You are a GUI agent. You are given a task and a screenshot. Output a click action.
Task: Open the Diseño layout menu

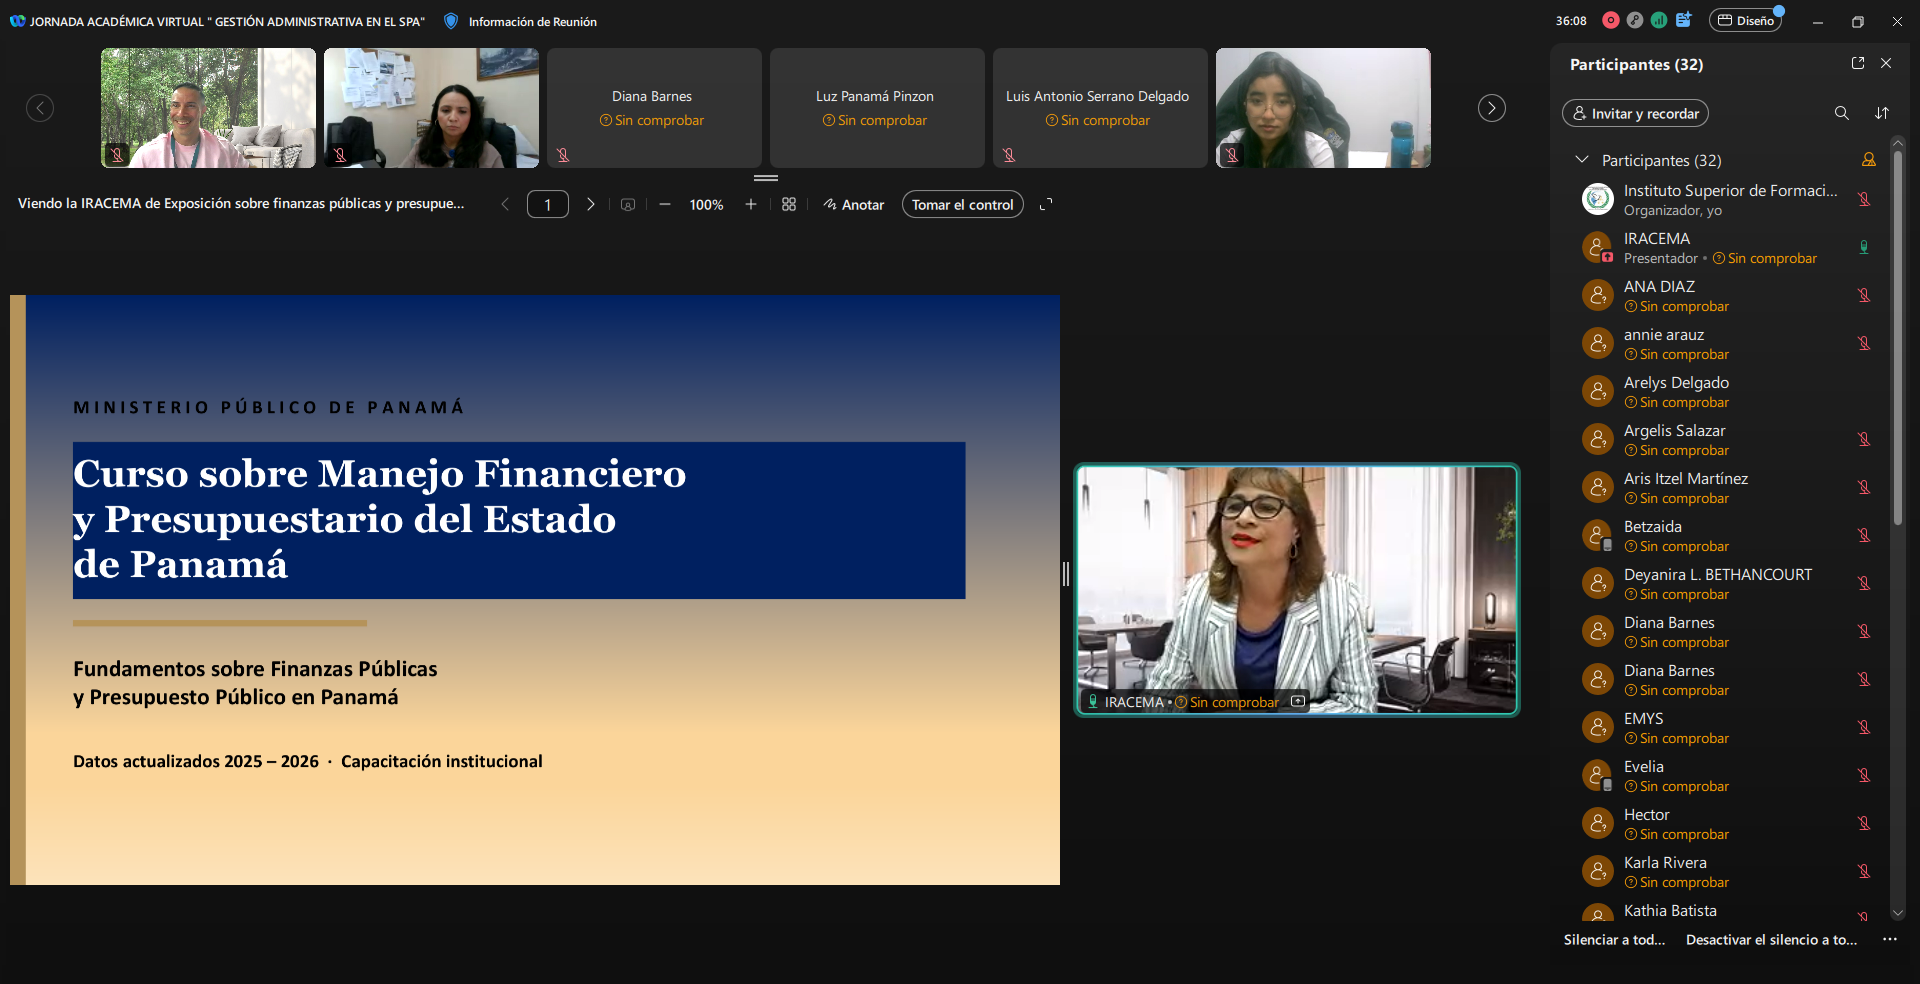pos(1746,21)
